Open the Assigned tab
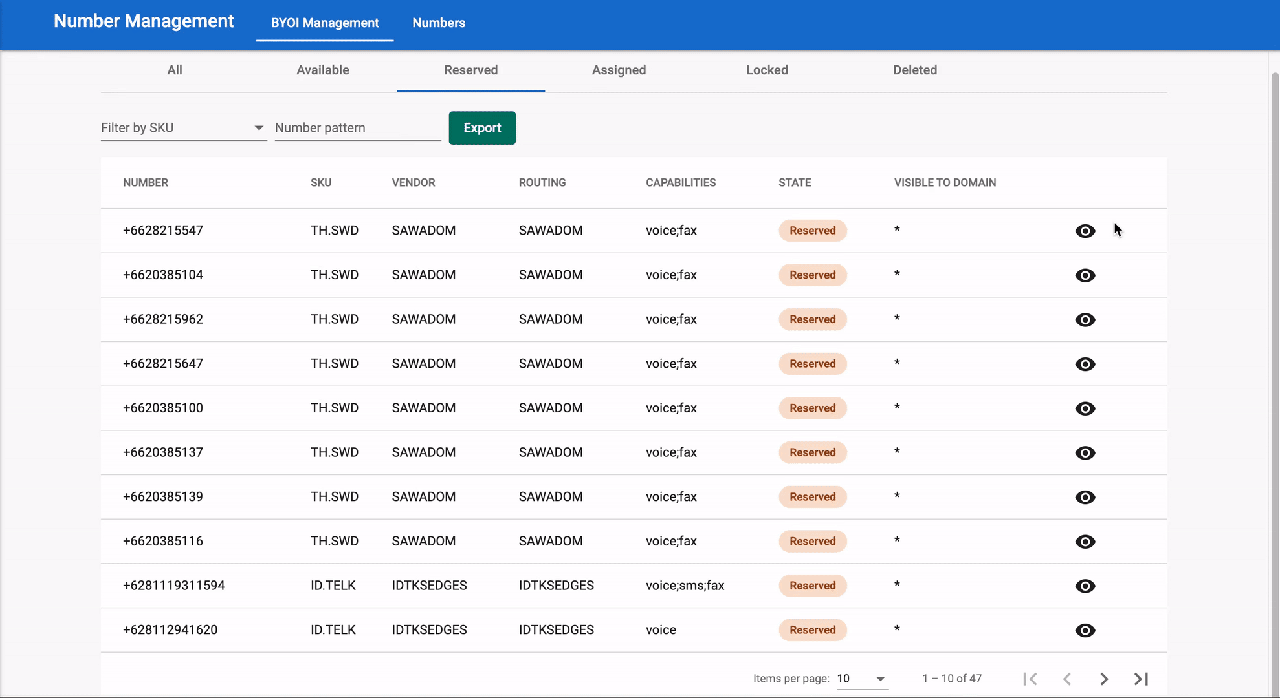Image resolution: width=1280 pixels, height=698 pixels. coord(619,70)
